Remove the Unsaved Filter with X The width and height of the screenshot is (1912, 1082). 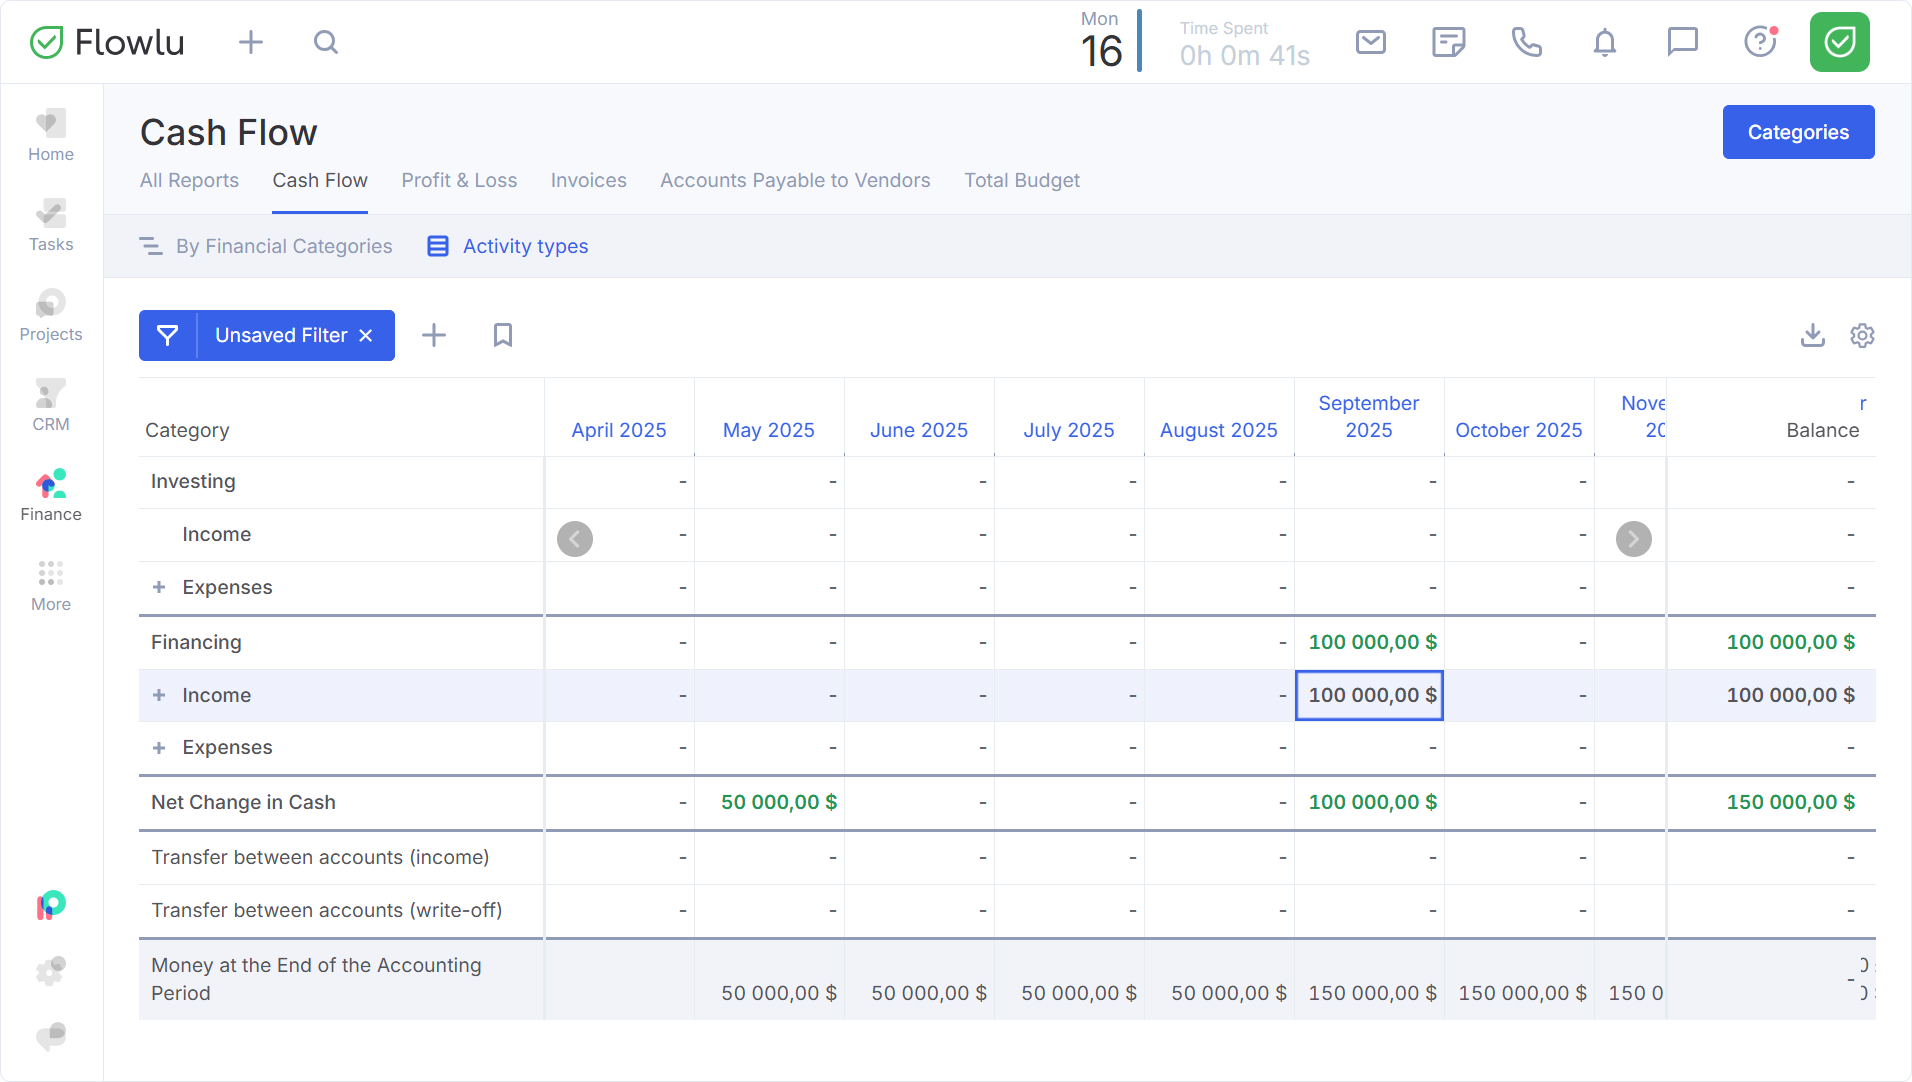[366, 335]
